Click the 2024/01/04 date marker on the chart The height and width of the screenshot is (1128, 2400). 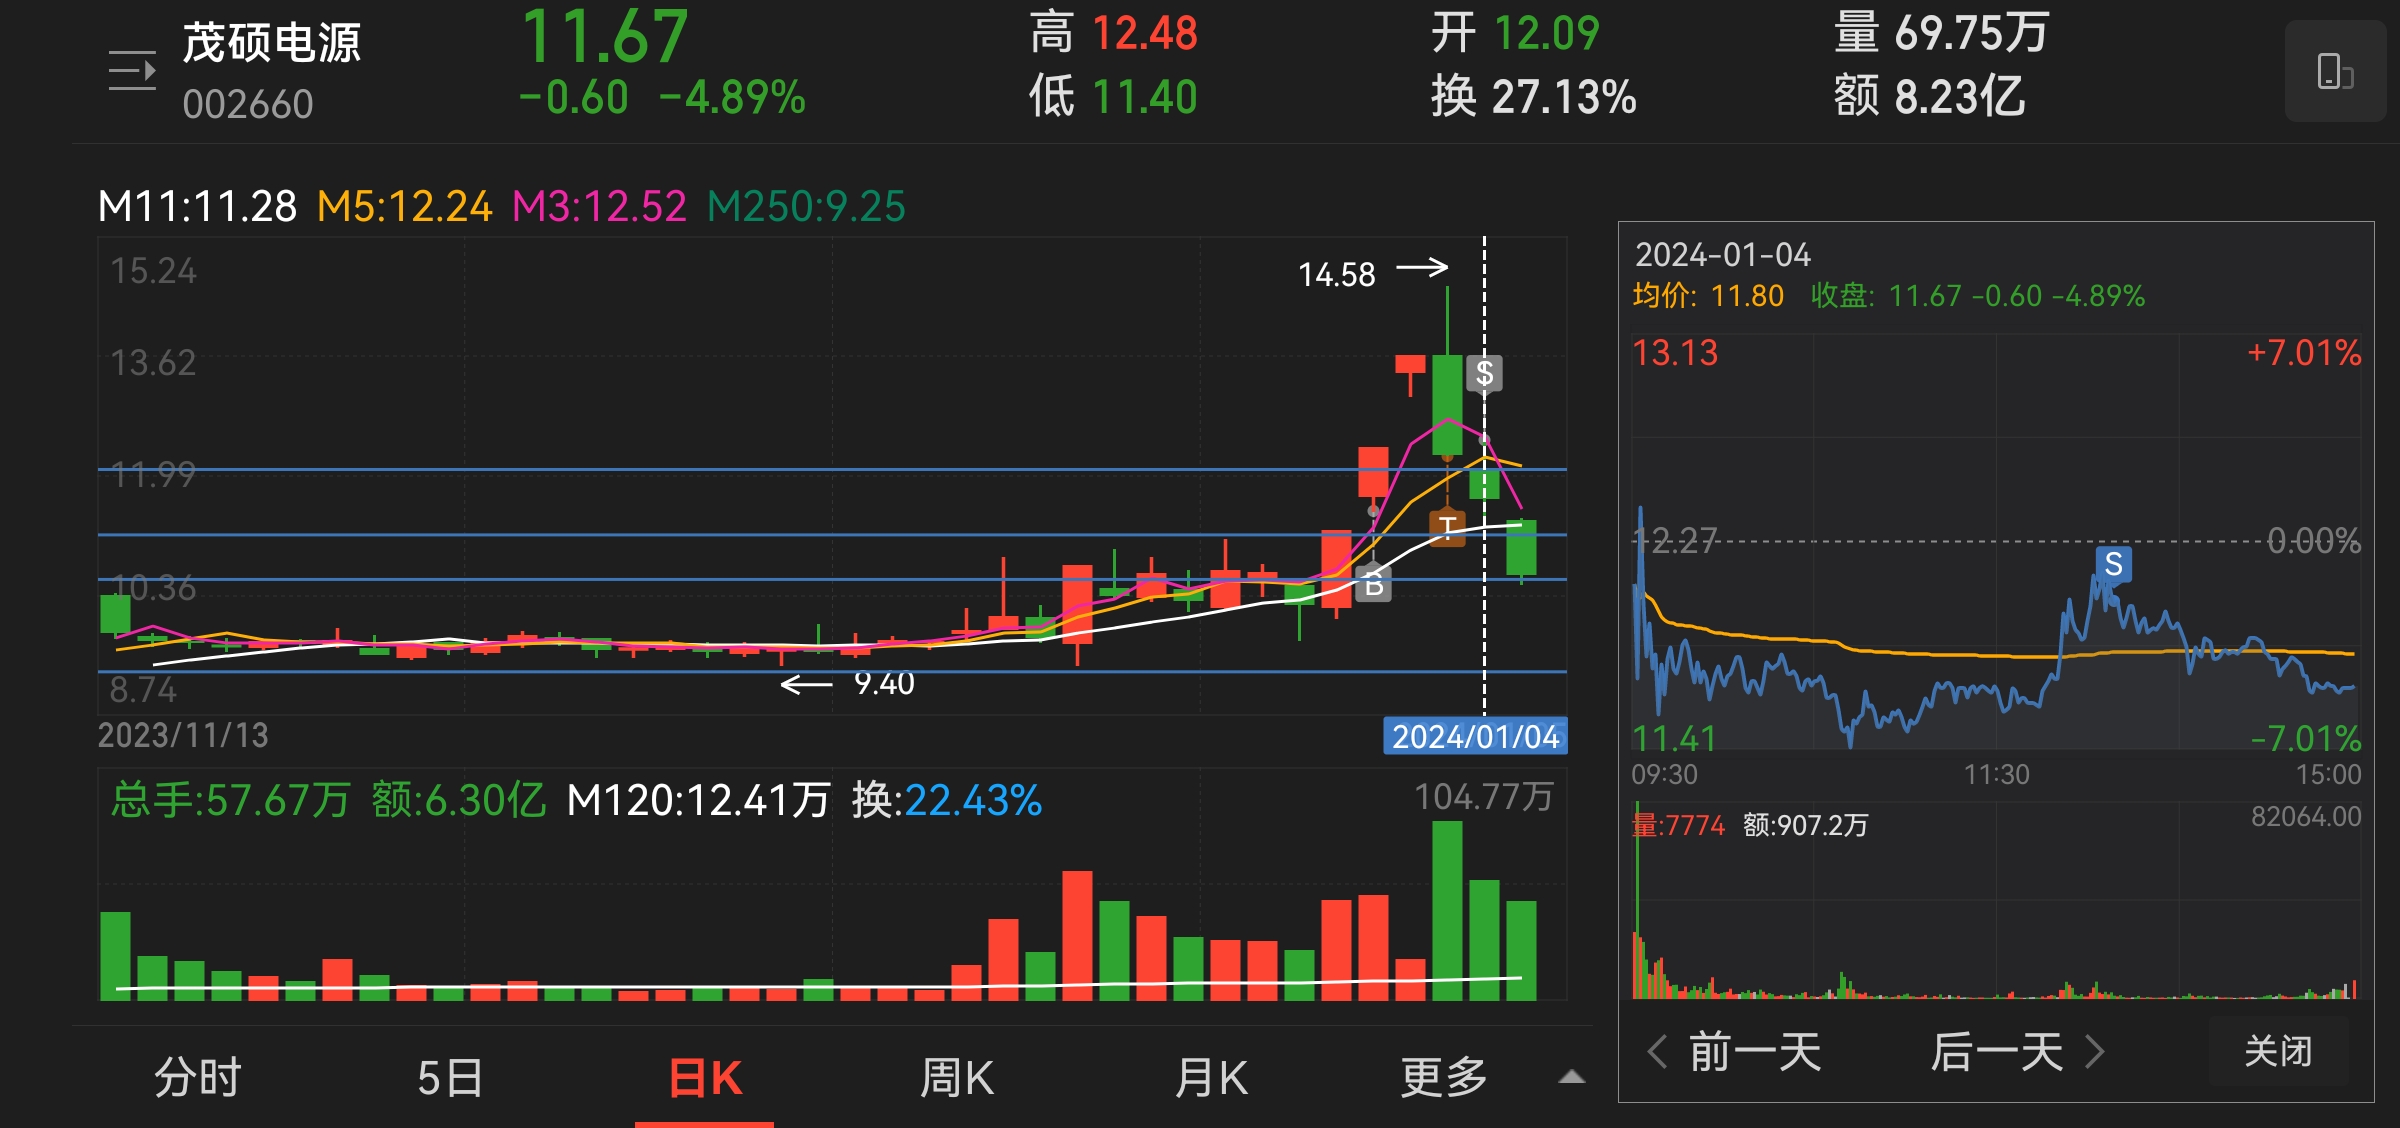(1476, 738)
